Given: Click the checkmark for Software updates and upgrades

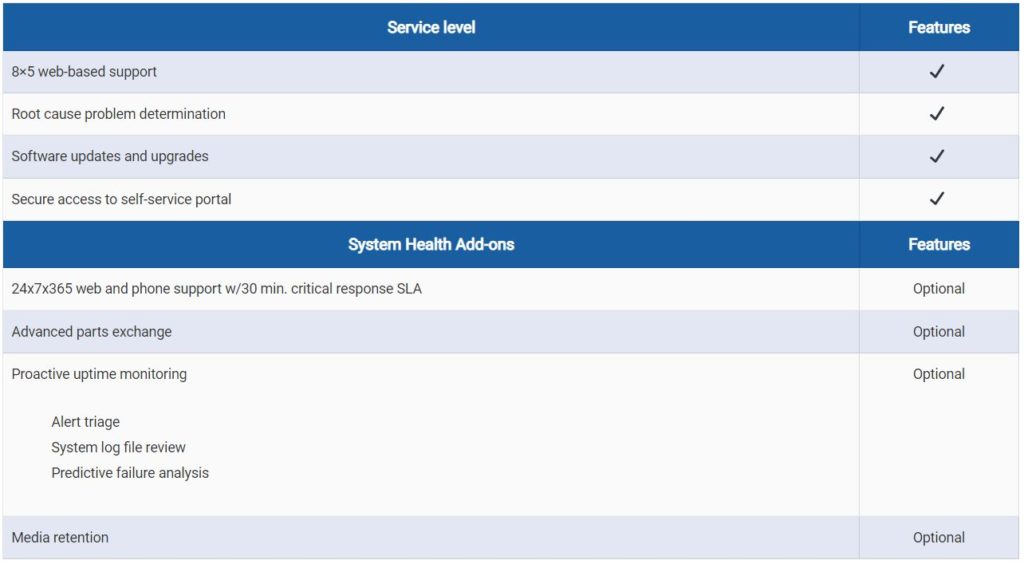Looking at the screenshot, I should click(937, 156).
